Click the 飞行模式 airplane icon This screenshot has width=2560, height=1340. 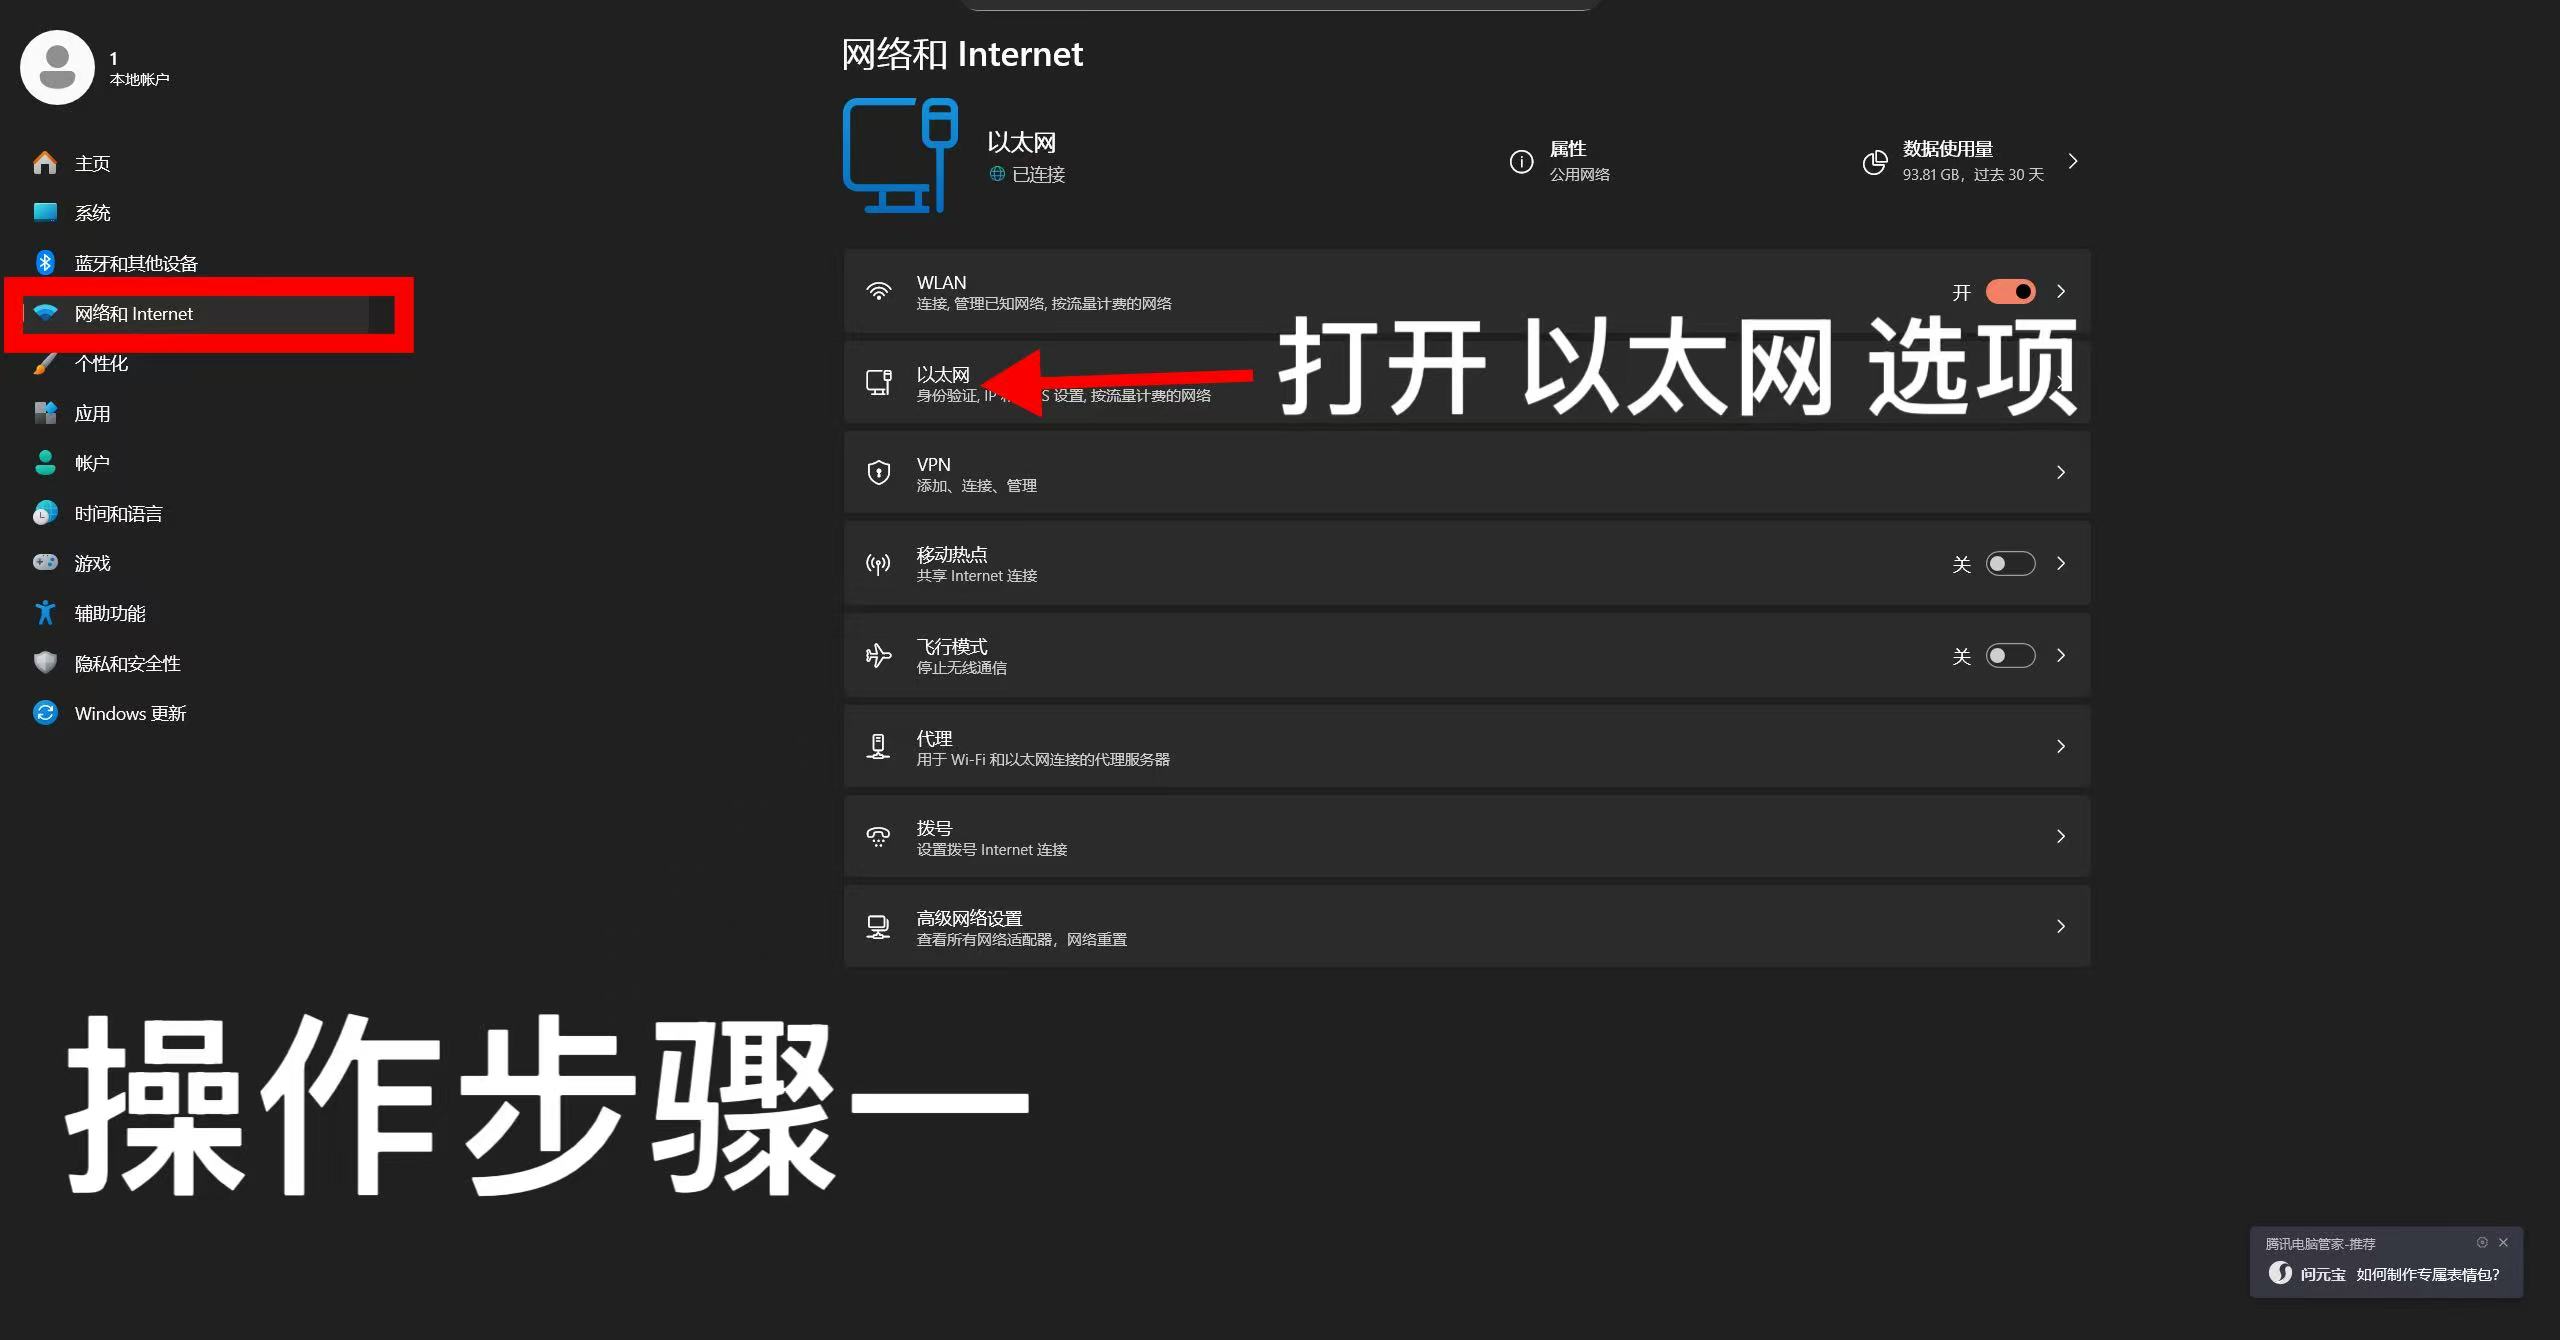(x=877, y=655)
